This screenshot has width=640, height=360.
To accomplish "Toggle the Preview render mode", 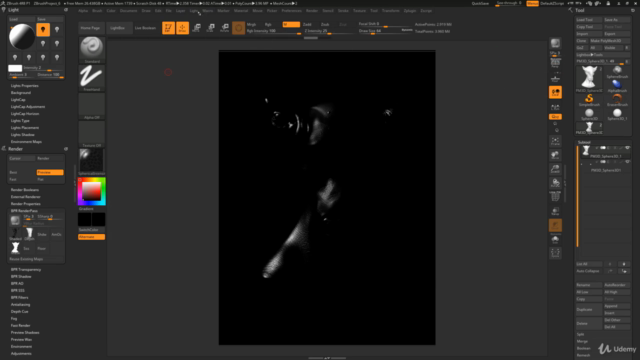I will pos(50,172).
